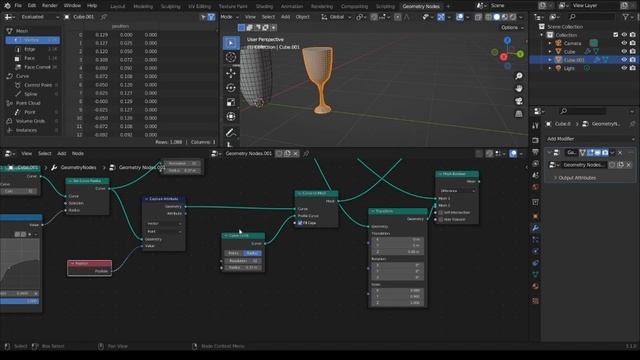Open the Render properties tab icon
Viewport: 640px width, 360px height.
click(536, 140)
